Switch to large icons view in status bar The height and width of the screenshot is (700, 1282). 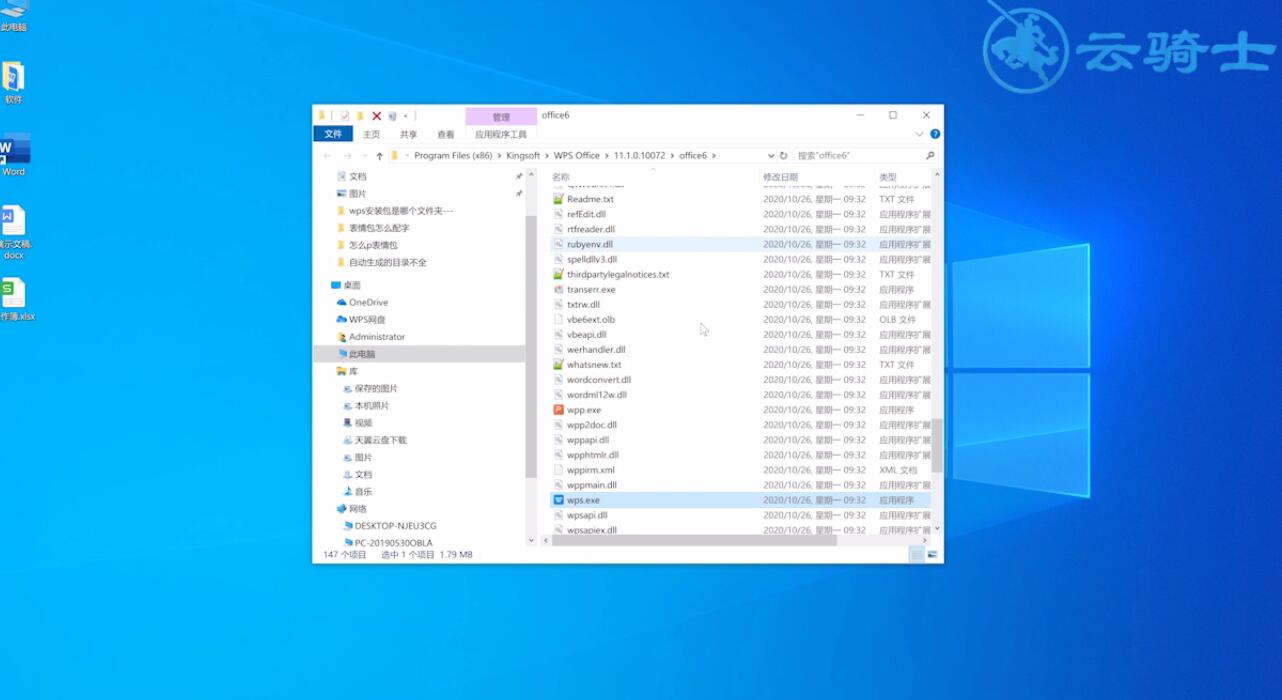[x=932, y=554]
